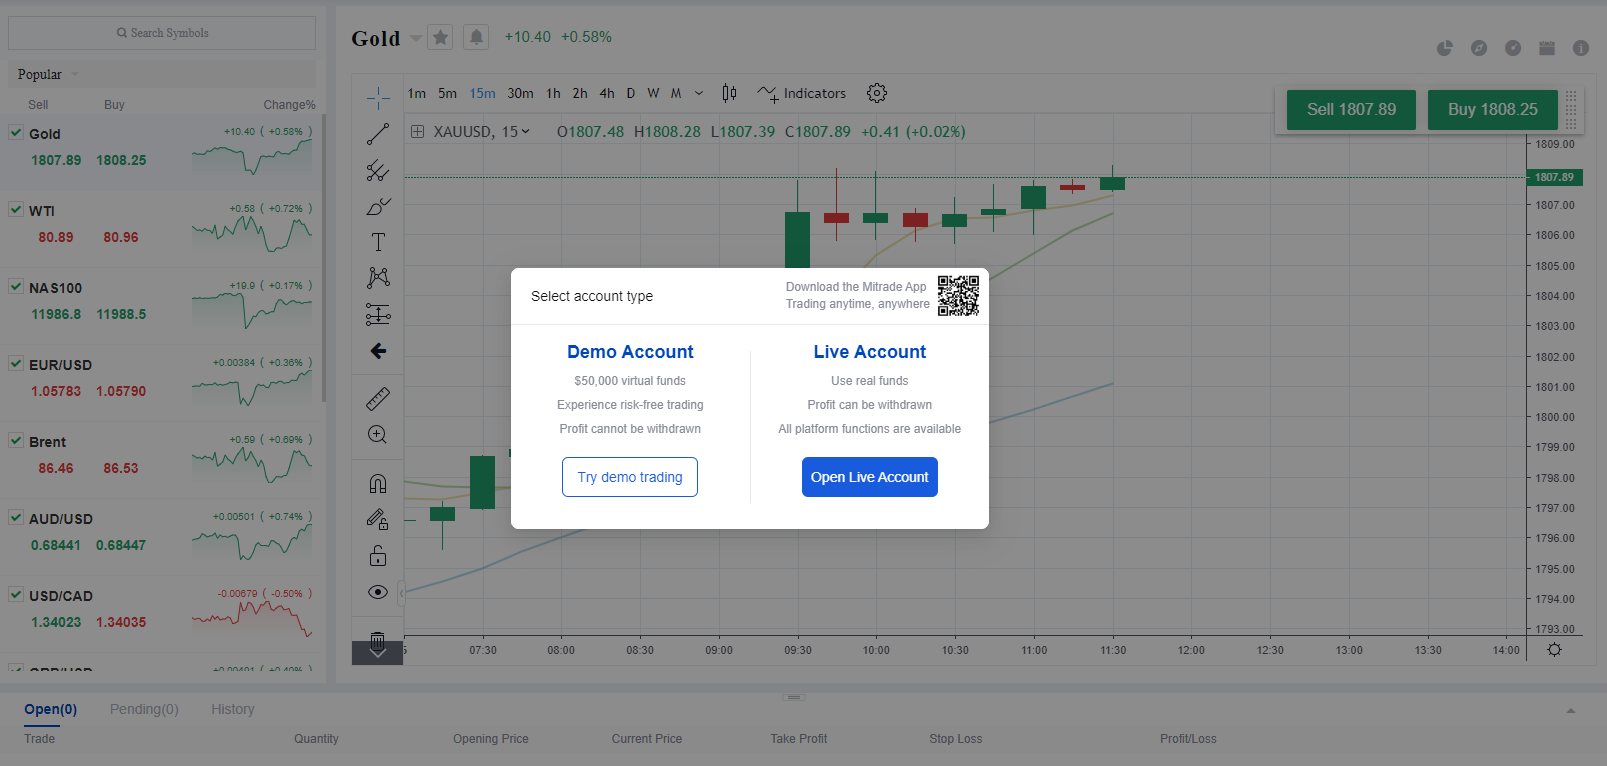The image size is (1607, 766).
Task: Open chart settings gear icon
Action: [x=877, y=93]
